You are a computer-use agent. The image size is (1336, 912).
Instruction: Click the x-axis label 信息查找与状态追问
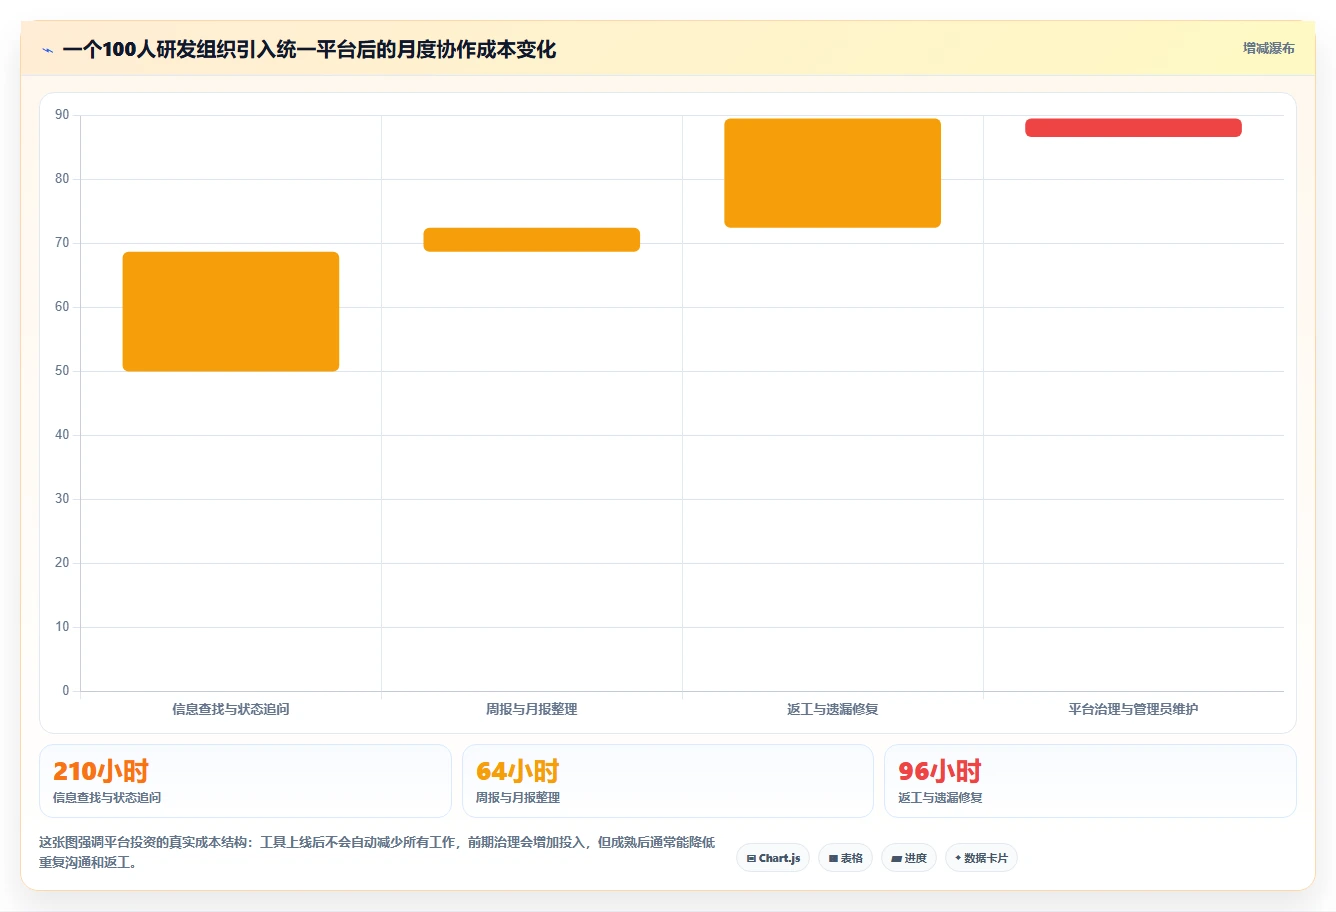[x=231, y=709]
